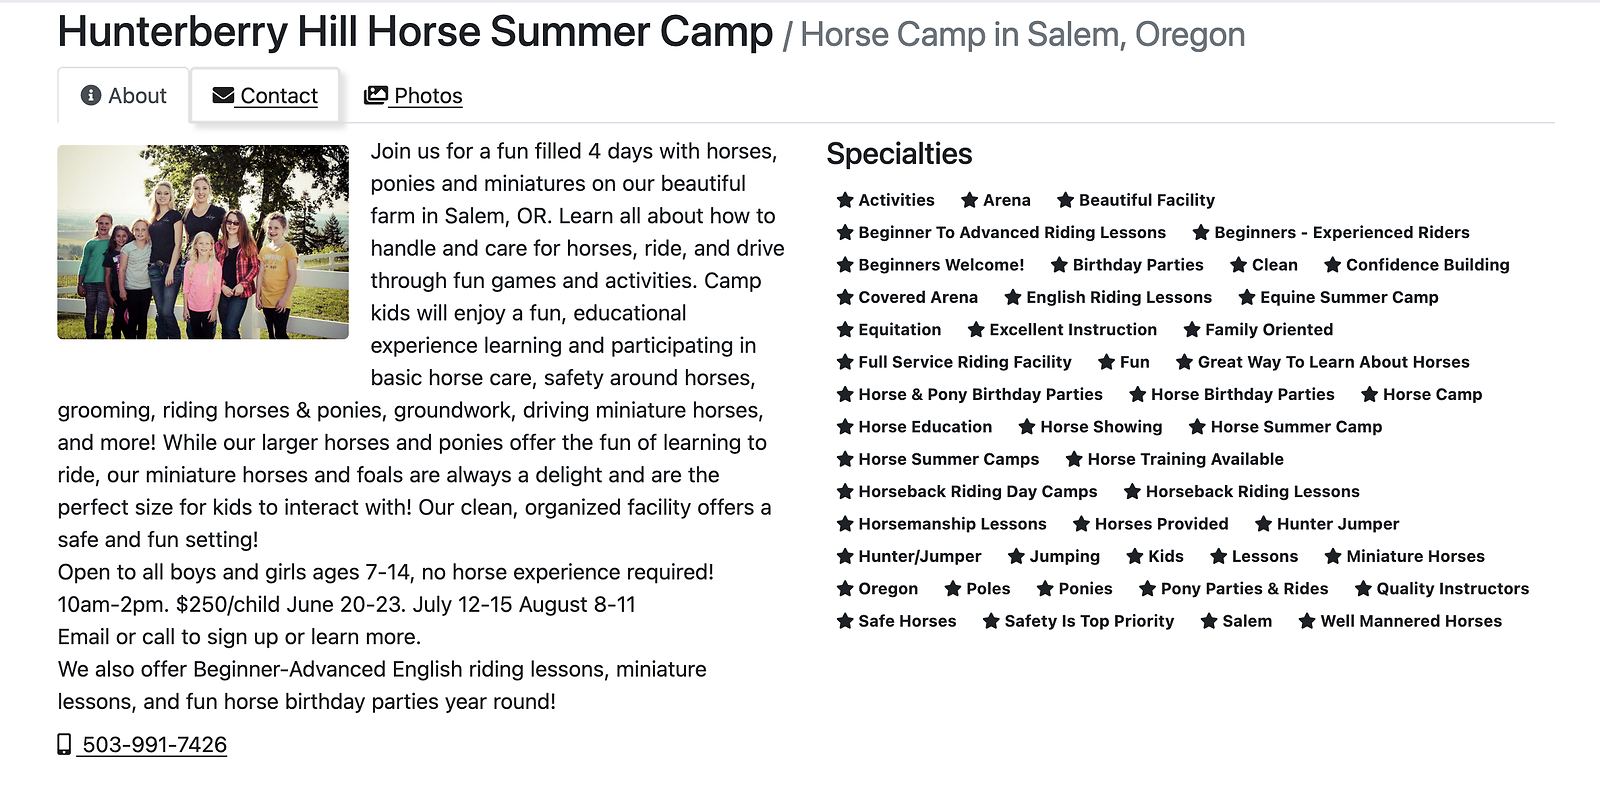Switch to the About tab
This screenshot has height=796, width=1600.
(x=124, y=96)
